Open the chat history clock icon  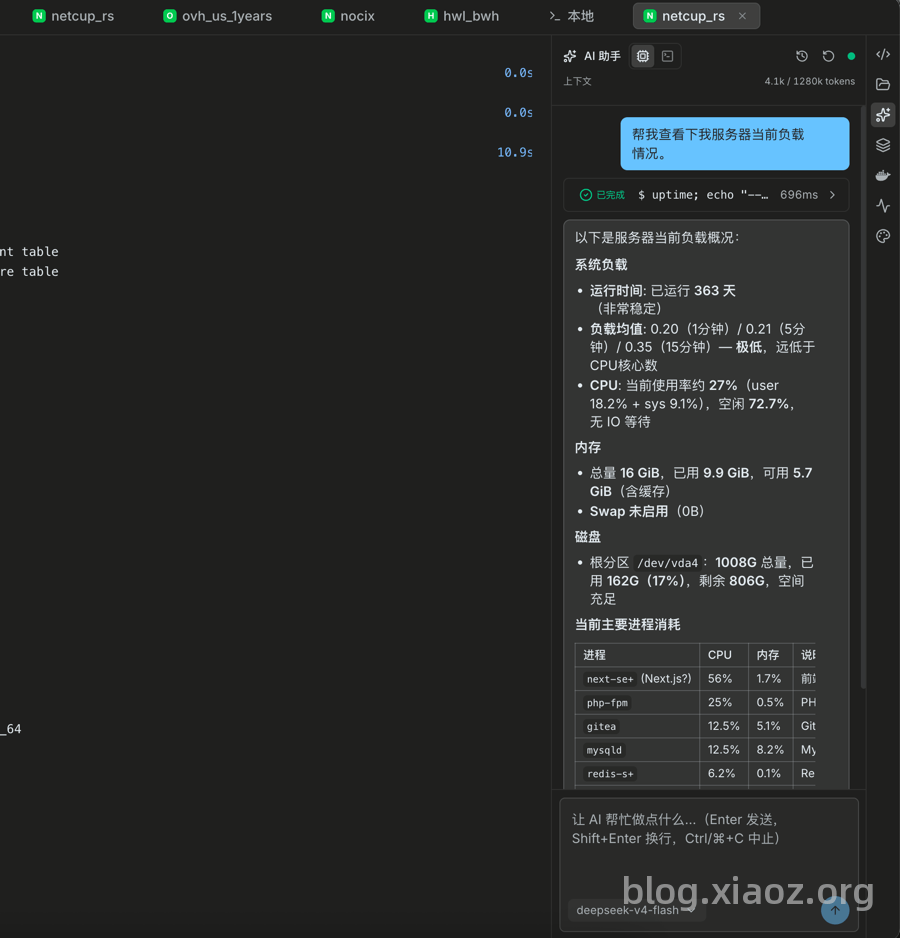[802, 56]
